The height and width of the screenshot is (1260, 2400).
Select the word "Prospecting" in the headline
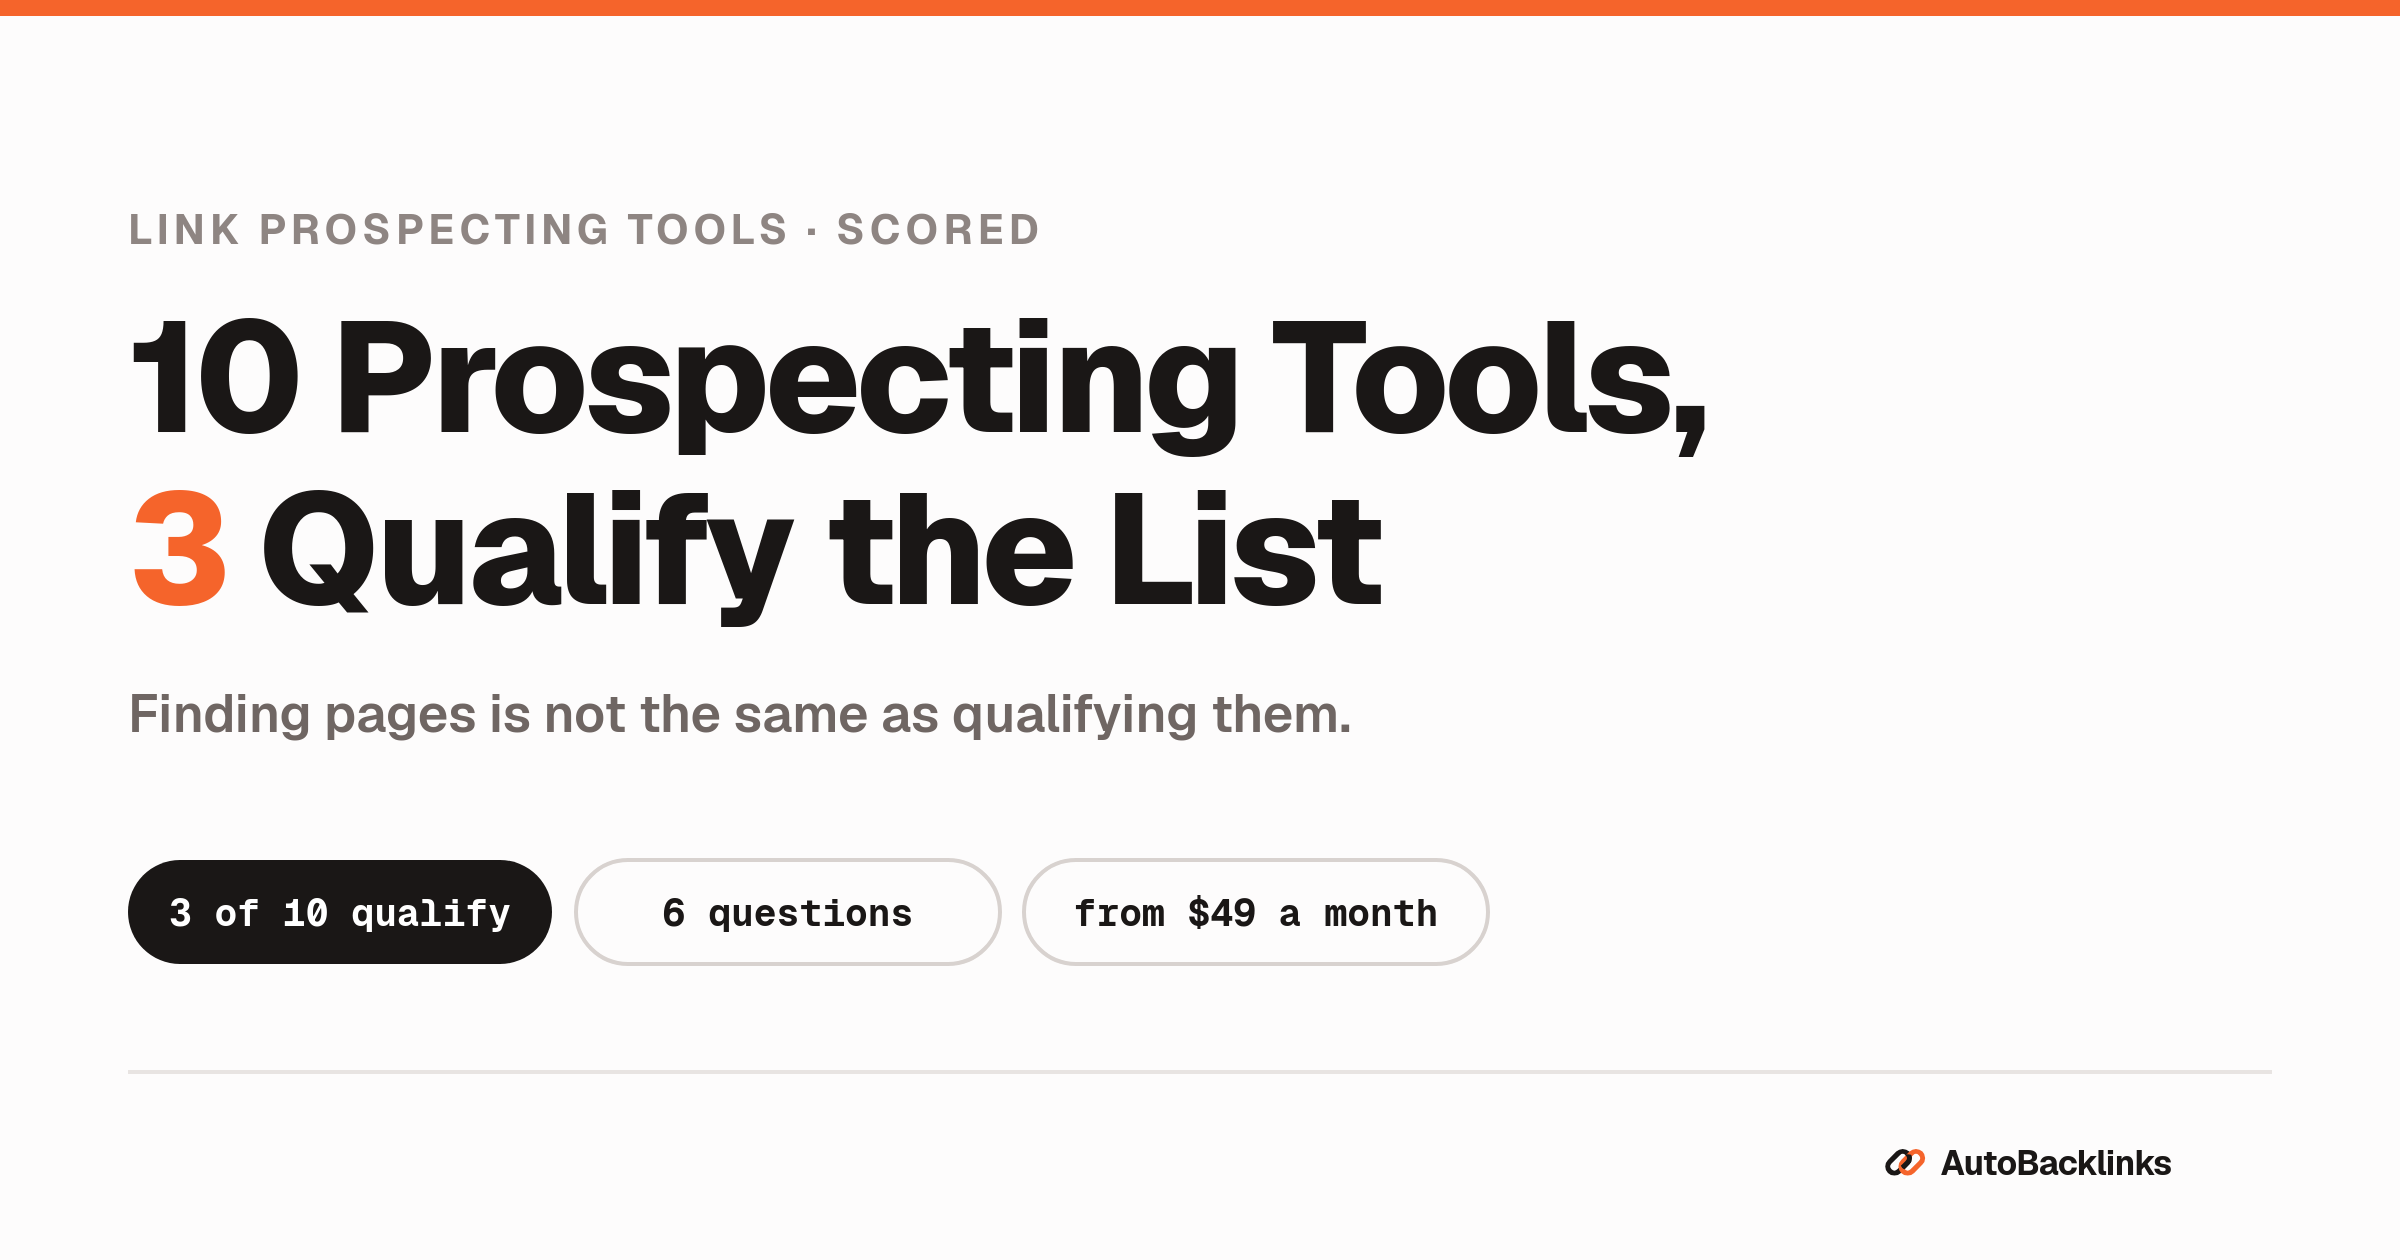coord(788,385)
